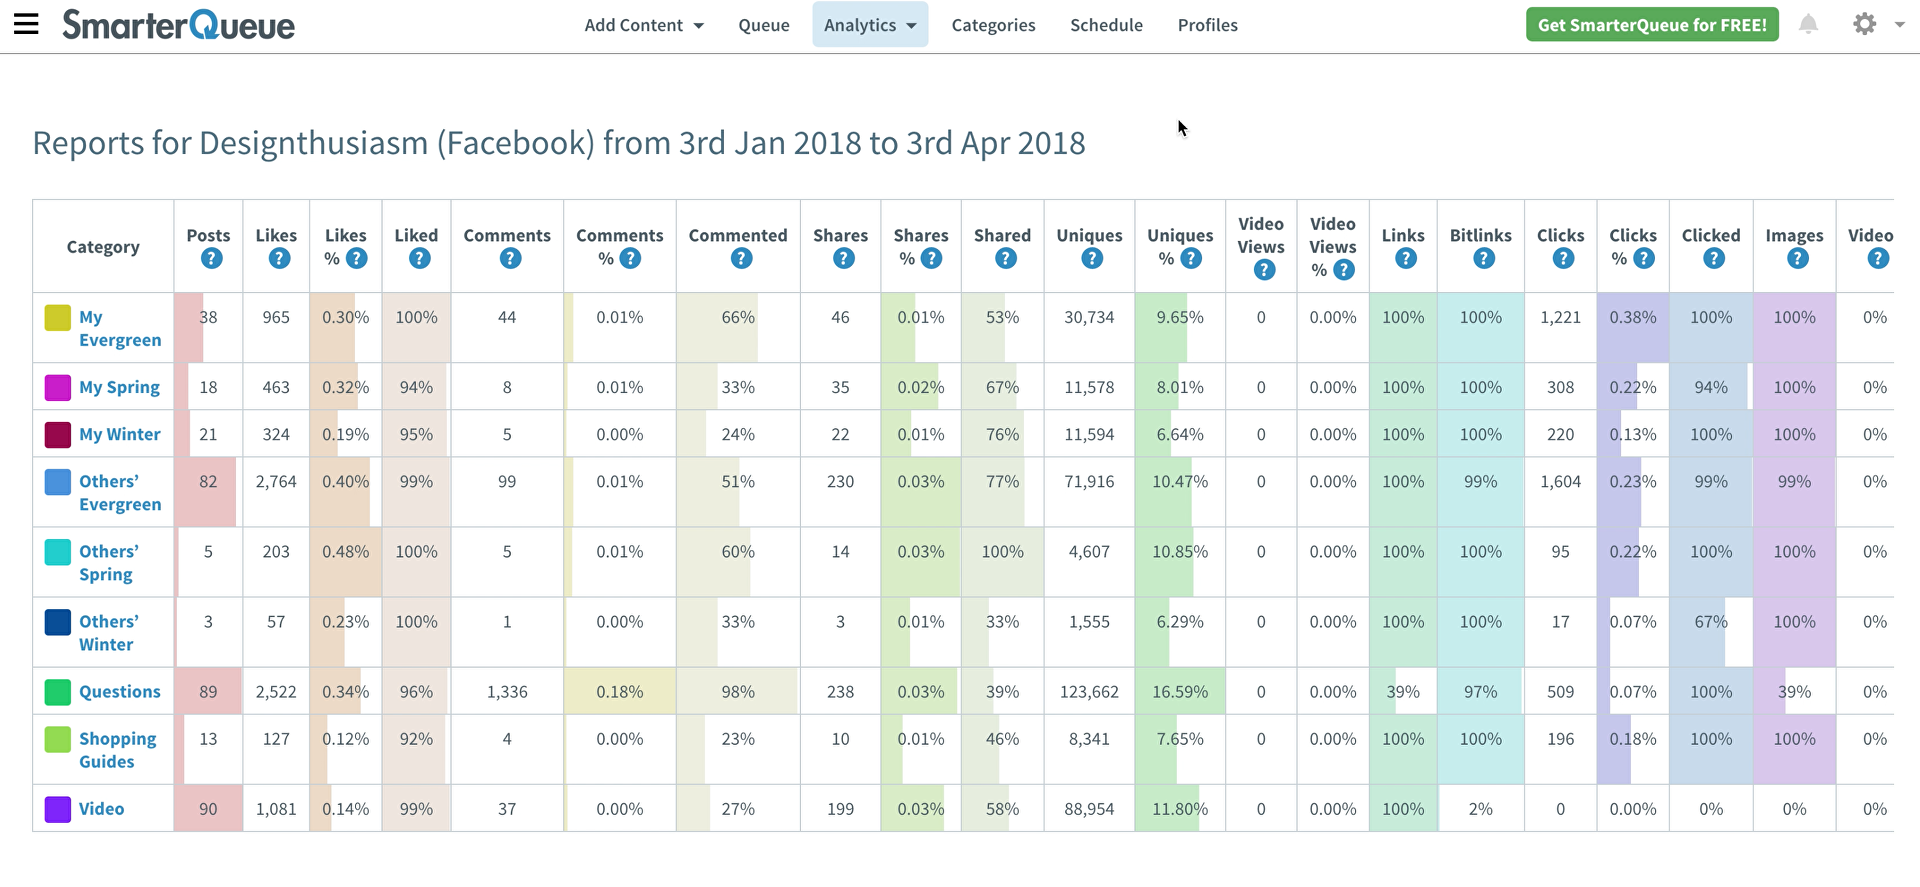This screenshot has width=1920, height=887.
Task: Click the notifications bell icon
Action: [x=1808, y=24]
